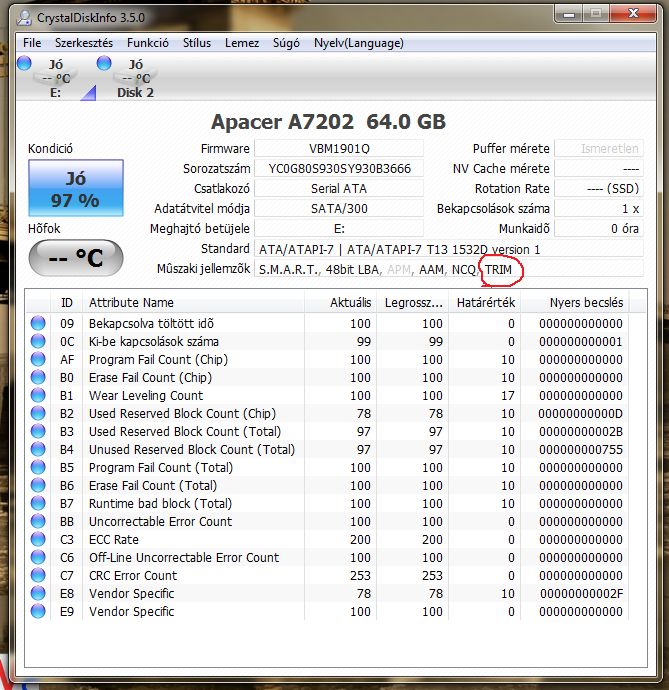Click status orb for Bekapcsolva töltött idő

(x=38, y=323)
